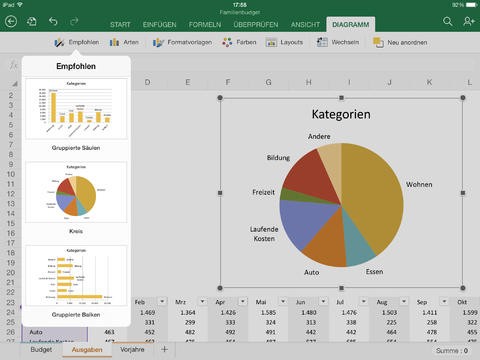Open the Mrz column filter dropdown

[x=202, y=301]
